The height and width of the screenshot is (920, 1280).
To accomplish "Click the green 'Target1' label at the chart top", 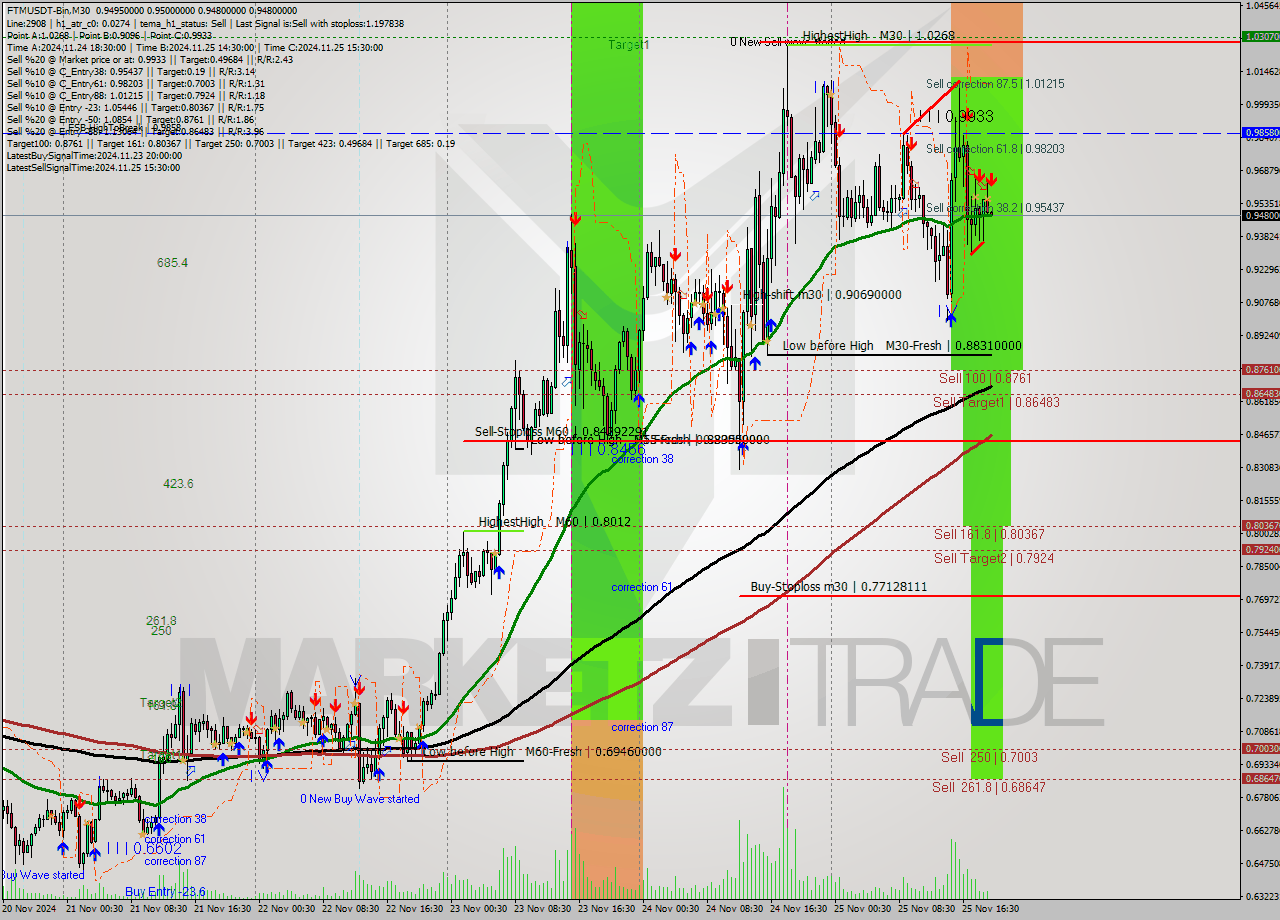I will pos(629,45).
